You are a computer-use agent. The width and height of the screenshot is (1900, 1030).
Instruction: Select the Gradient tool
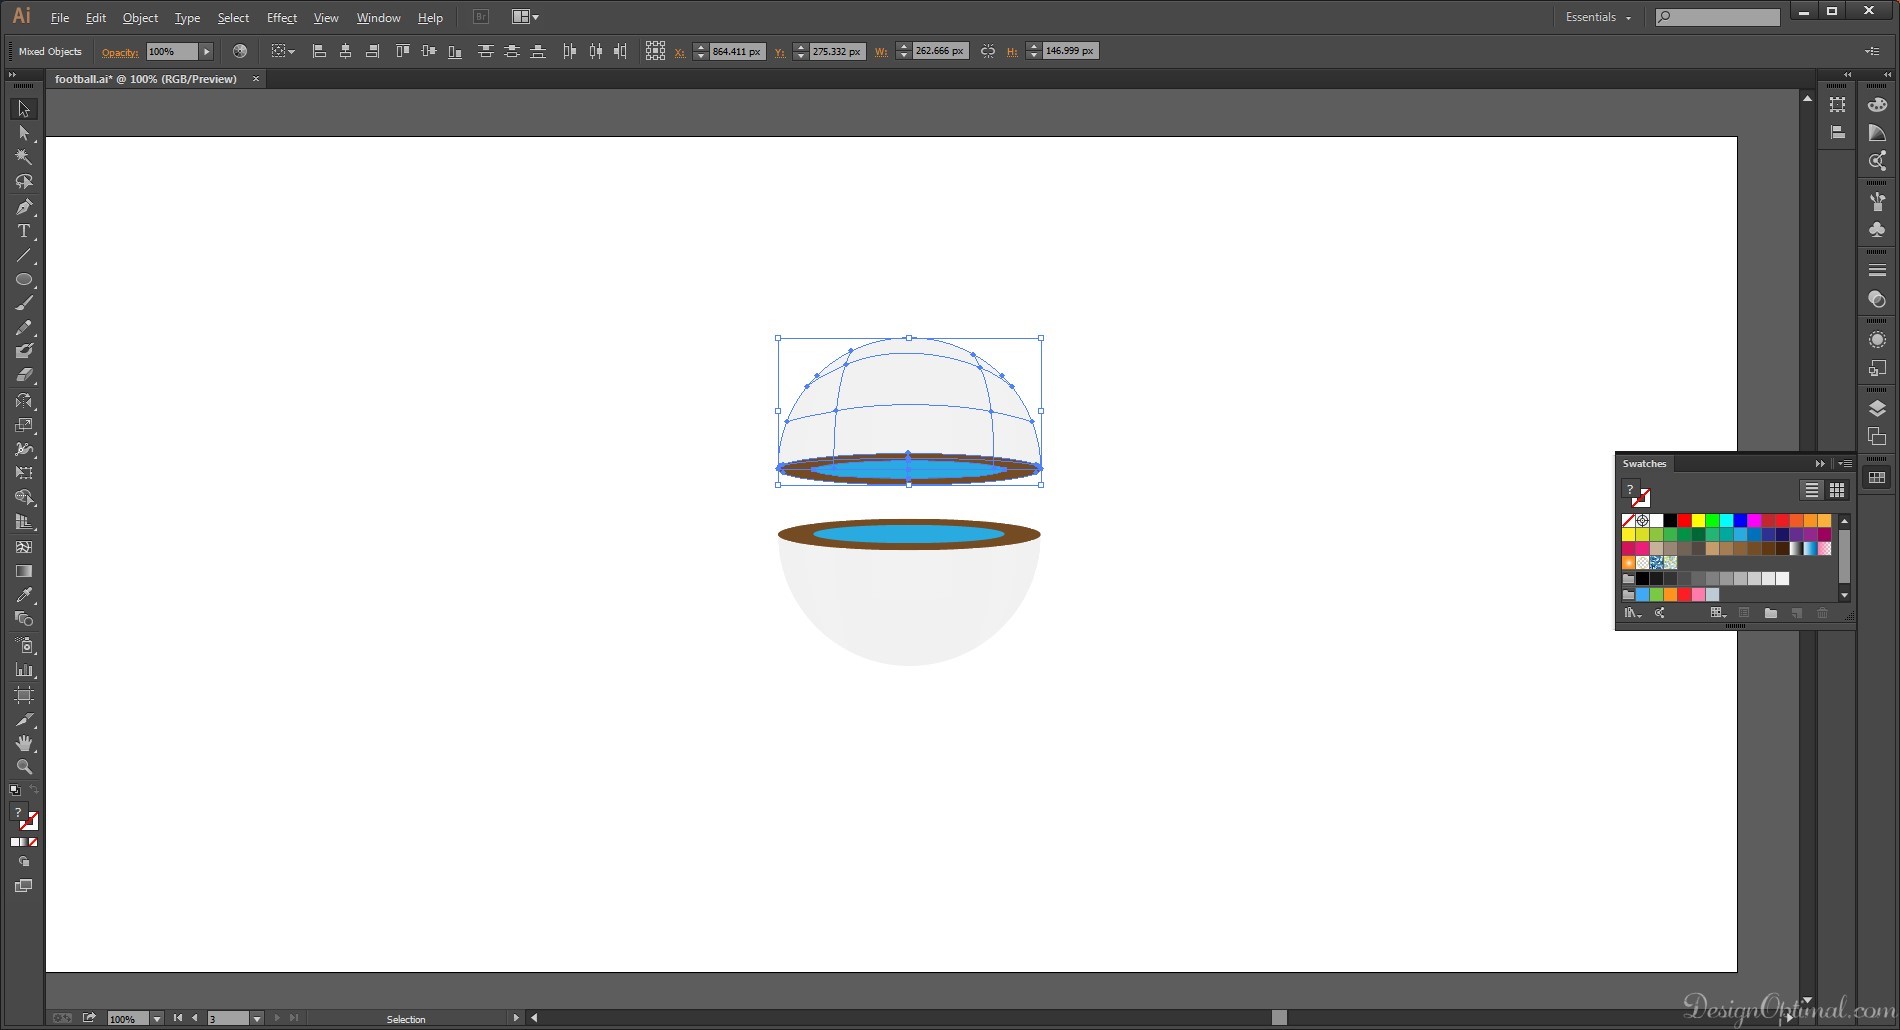(24, 571)
